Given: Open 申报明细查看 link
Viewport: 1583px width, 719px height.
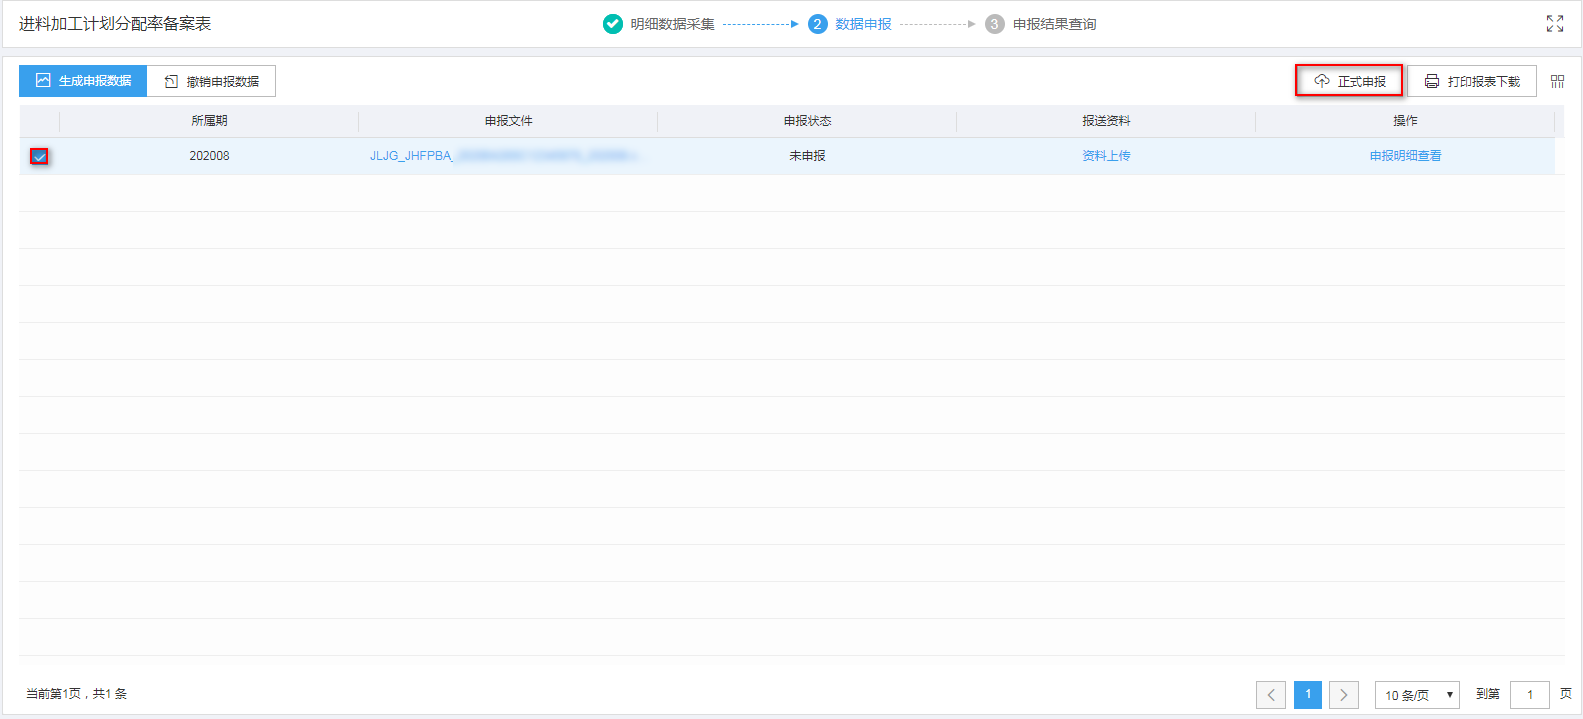Looking at the screenshot, I should tap(1405, 156).
